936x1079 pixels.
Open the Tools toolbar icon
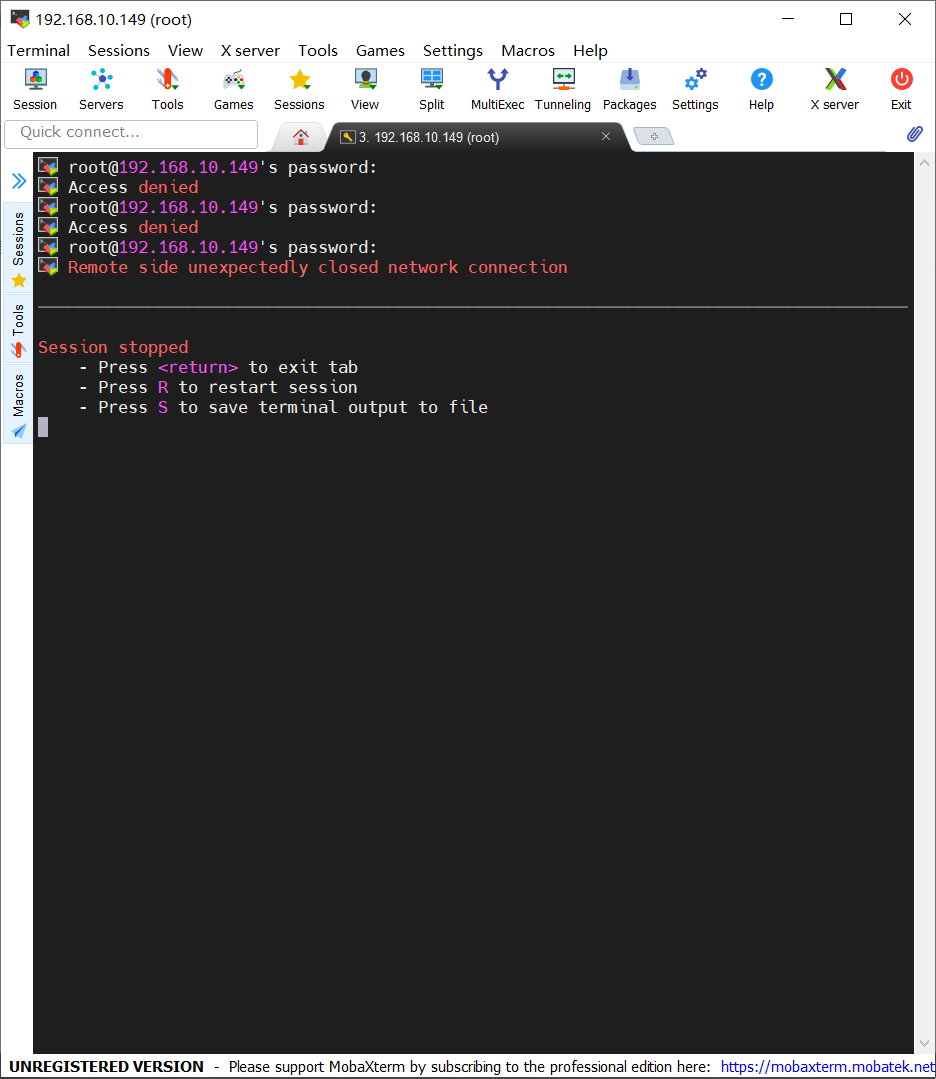coord(167,89)
